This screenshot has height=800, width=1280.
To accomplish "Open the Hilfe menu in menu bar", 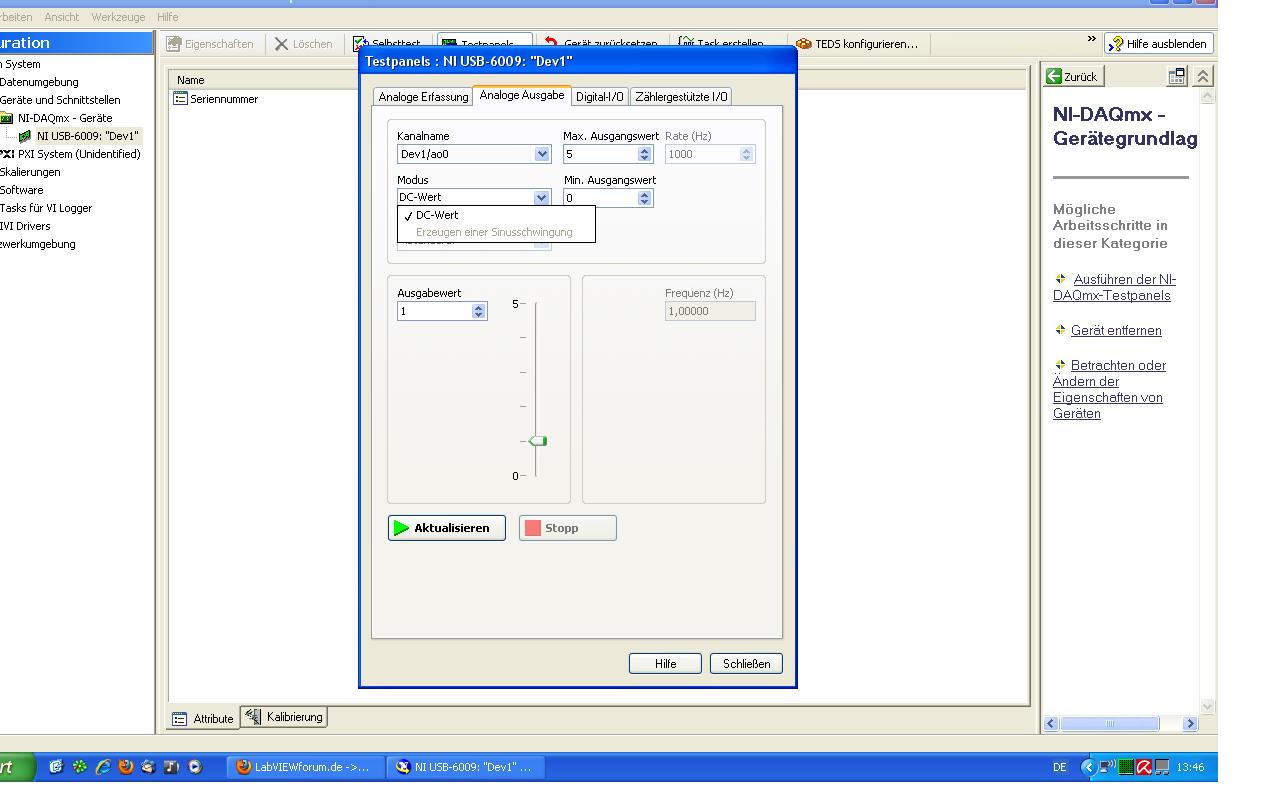I will point(167,17).
